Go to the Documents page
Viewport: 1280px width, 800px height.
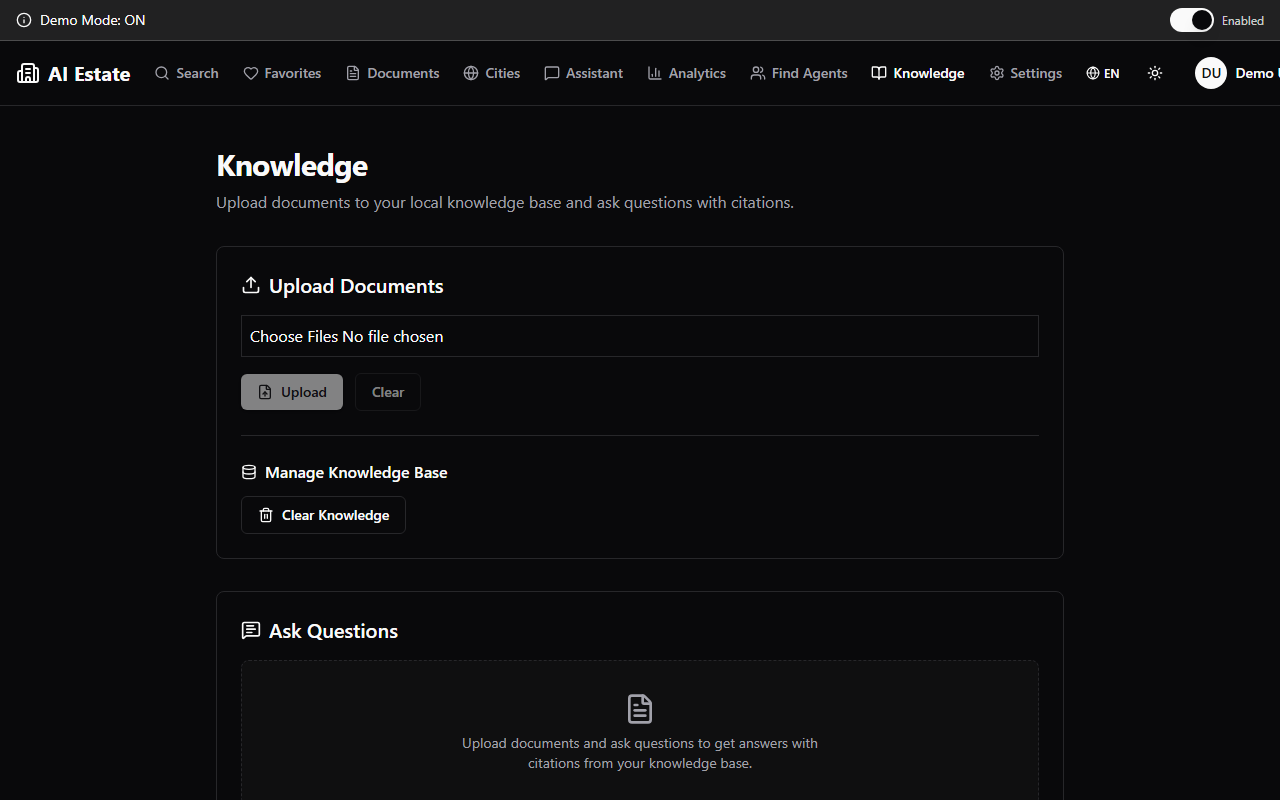pyautogui.click(x=393, y=73)
